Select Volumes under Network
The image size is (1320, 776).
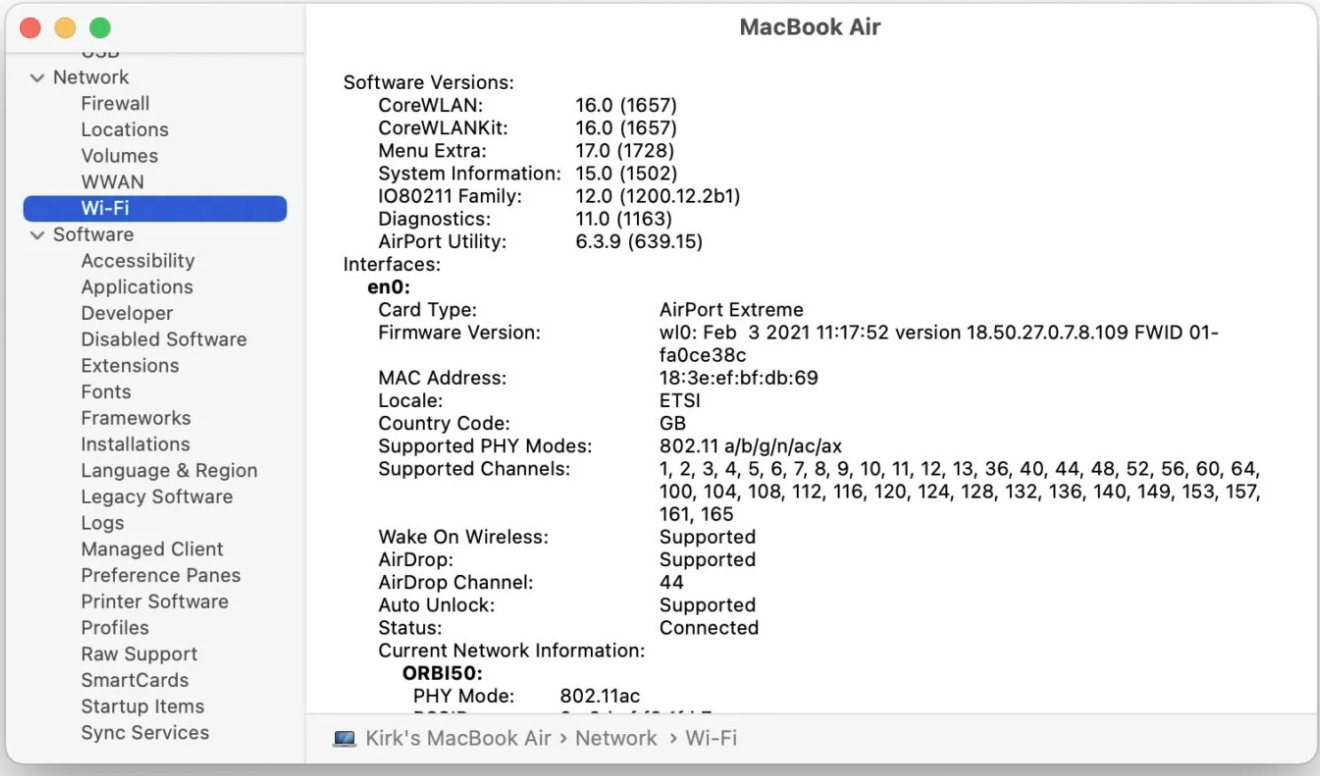point(119,156)
